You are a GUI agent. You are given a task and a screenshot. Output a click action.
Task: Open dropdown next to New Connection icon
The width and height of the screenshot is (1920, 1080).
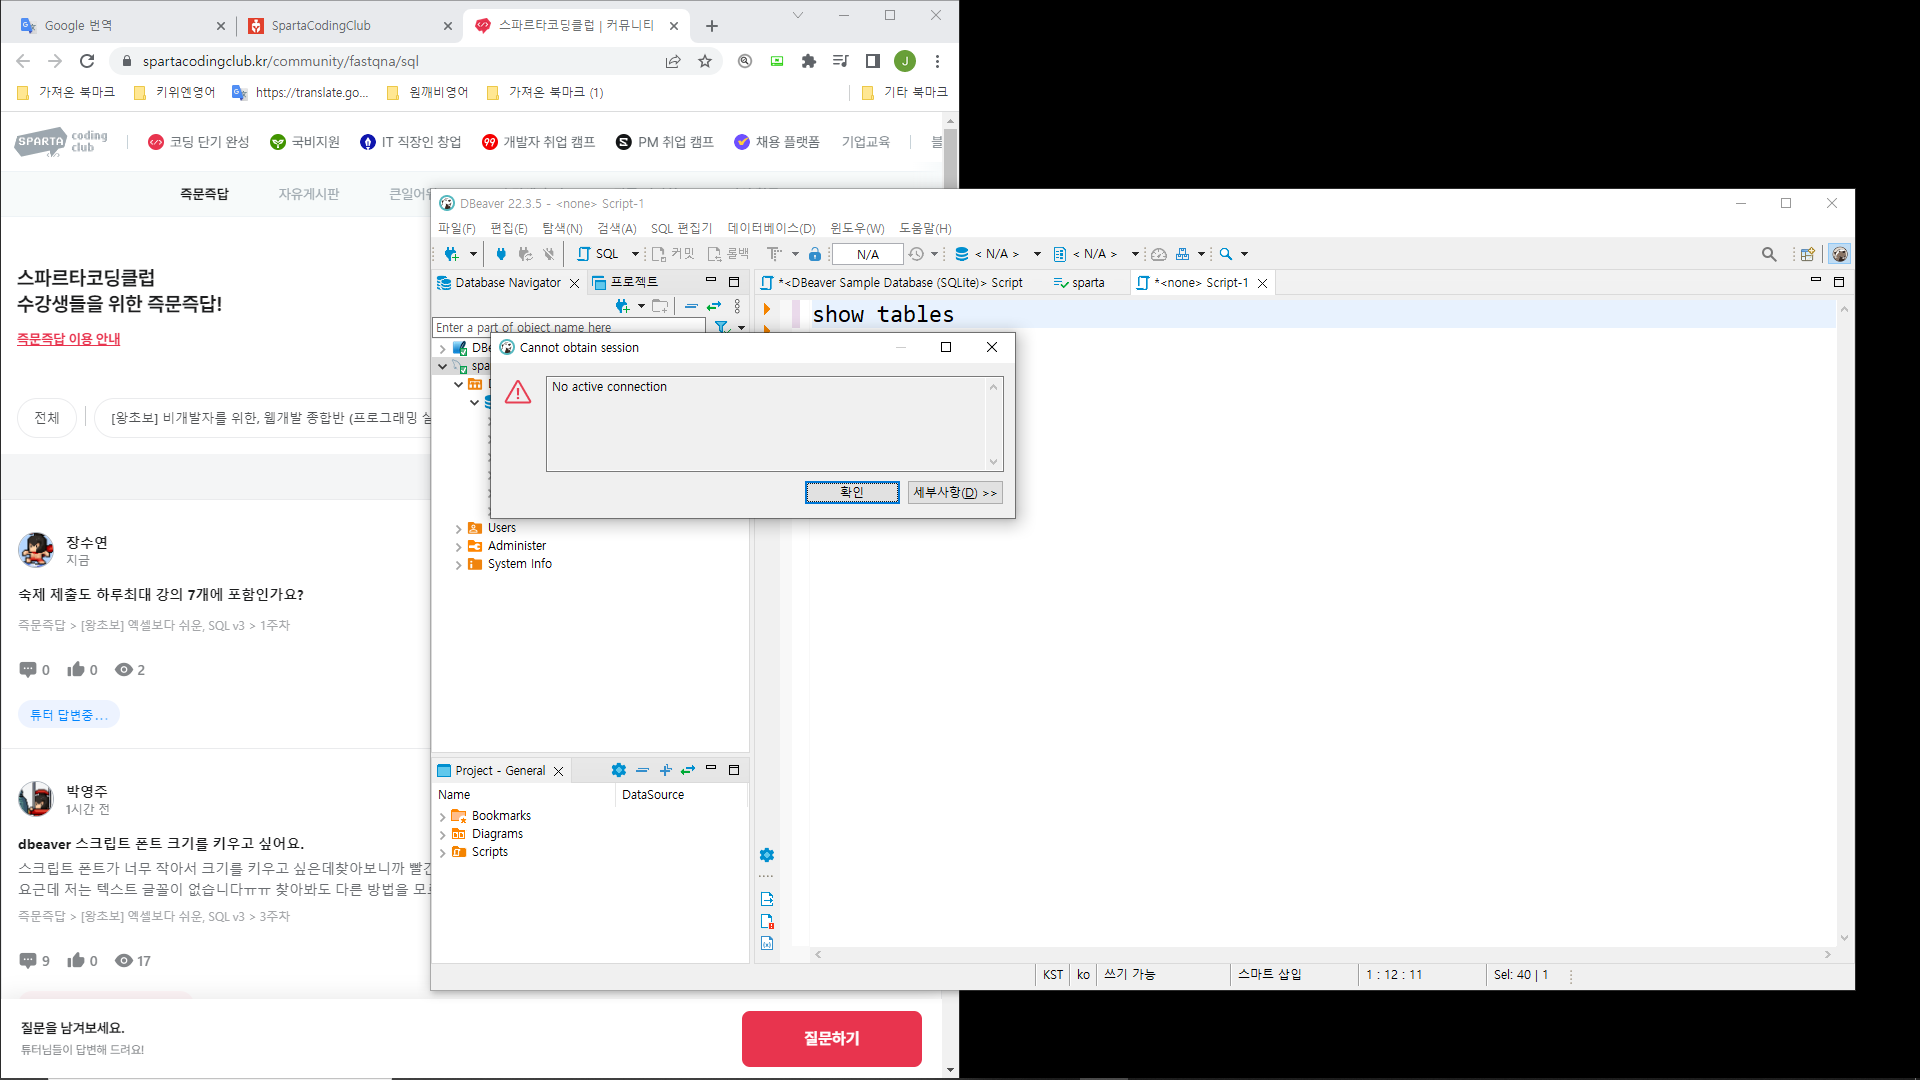473,254
